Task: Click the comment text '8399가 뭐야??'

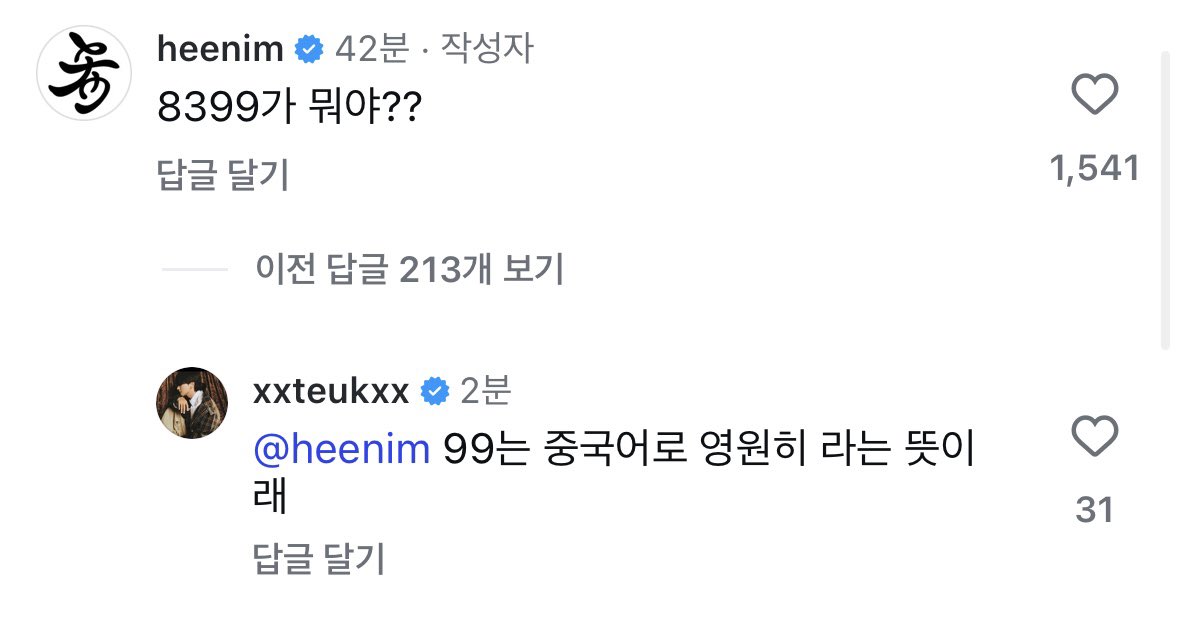Action: [x=287, y=109]
